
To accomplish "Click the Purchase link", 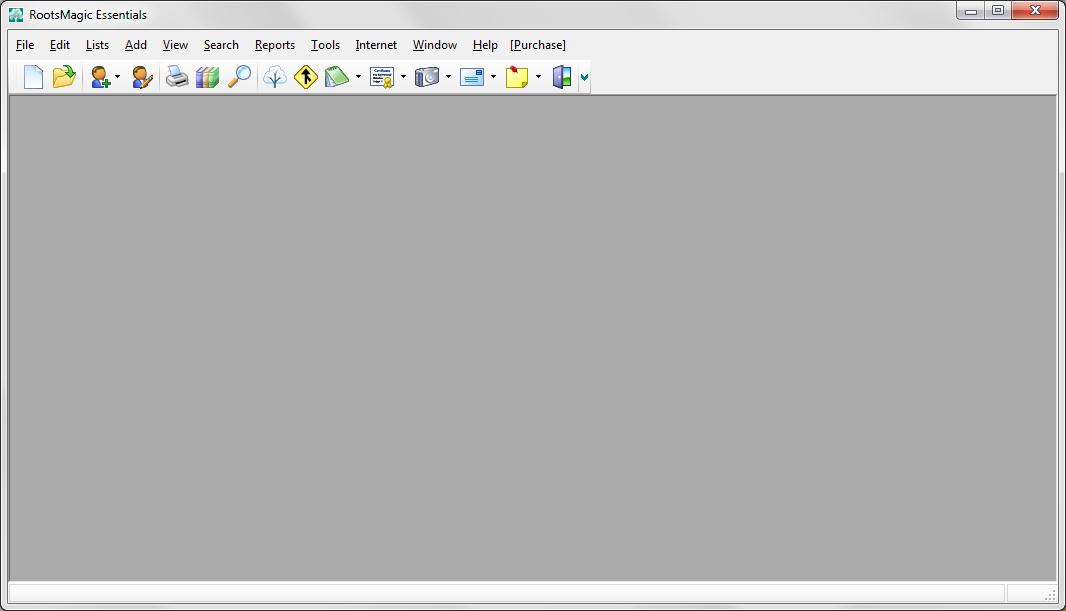I will tap(537, 45).
